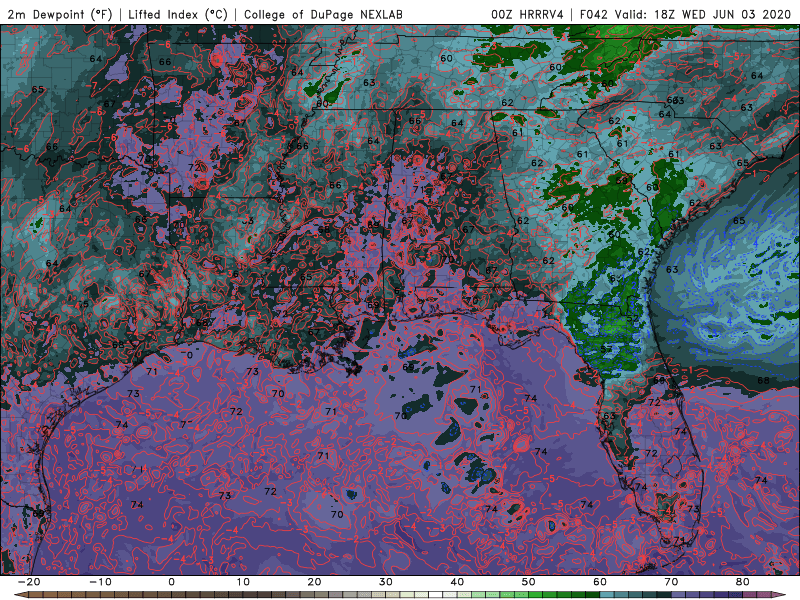The height and width of the screenshot is (600, 800).
Task: Click the '30' color scale label
Action: tap(386, 582)
